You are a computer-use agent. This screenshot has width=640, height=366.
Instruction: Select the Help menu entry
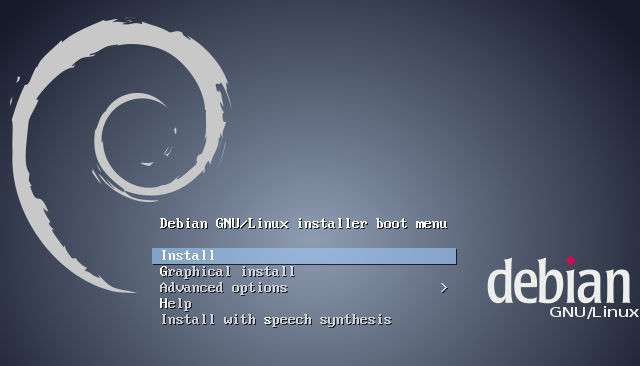point(176,304)
